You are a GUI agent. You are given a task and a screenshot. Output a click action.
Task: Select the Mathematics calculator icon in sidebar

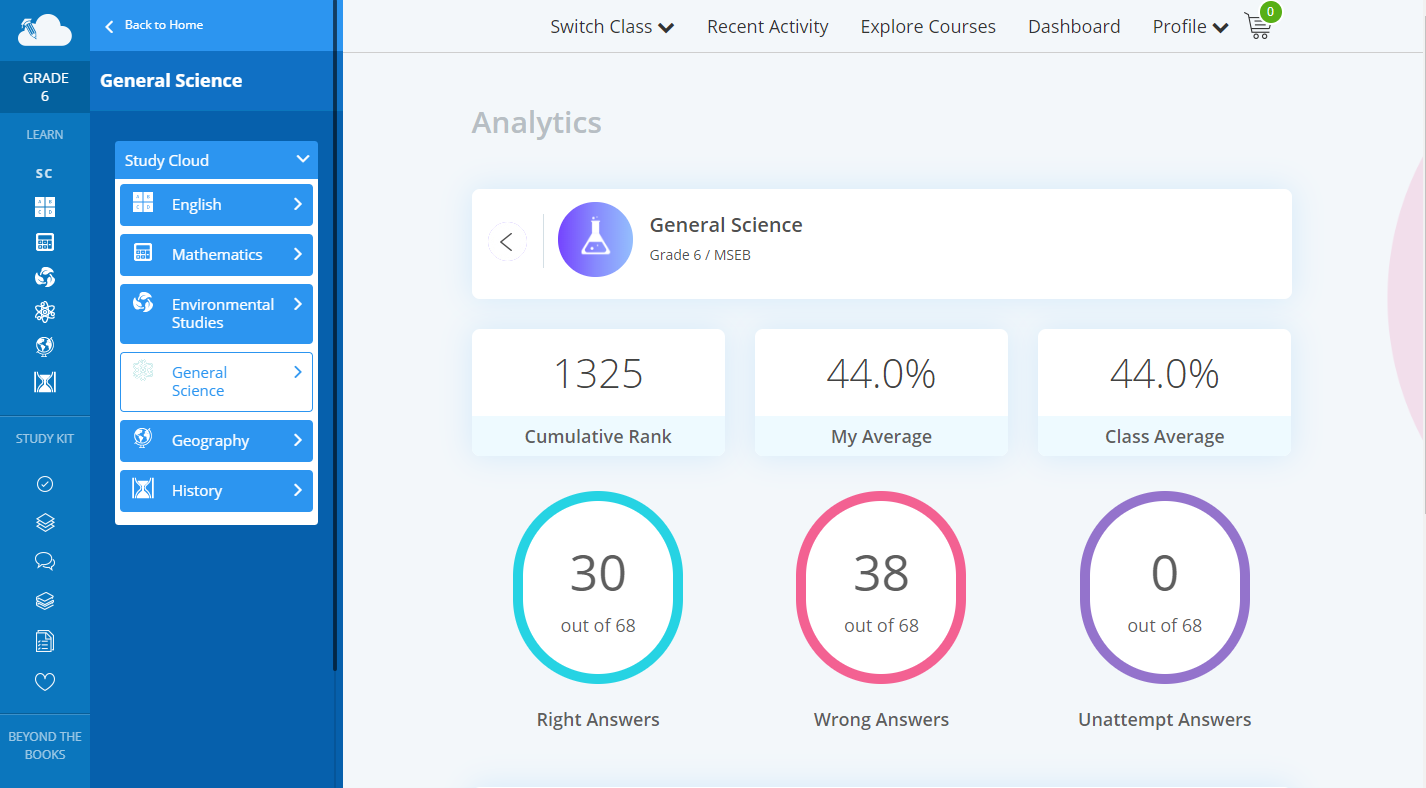point(45,242)
